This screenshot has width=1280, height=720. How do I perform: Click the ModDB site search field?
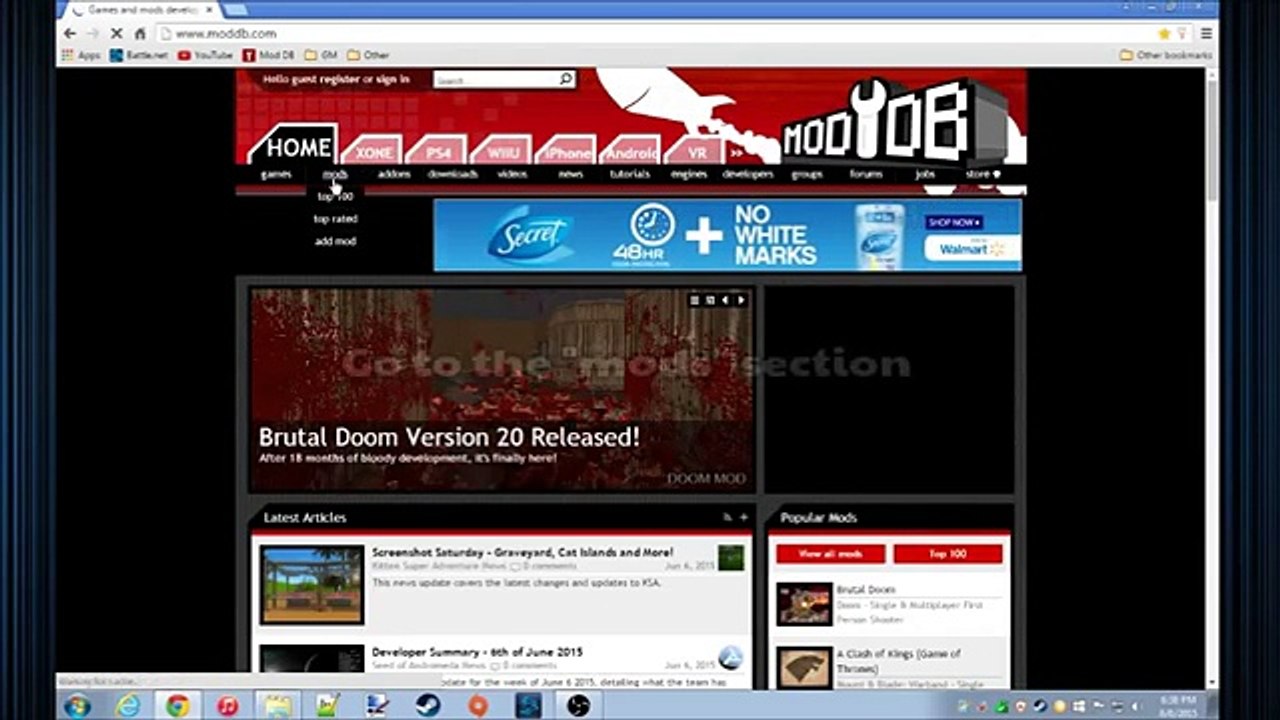(x=496, y=79)
